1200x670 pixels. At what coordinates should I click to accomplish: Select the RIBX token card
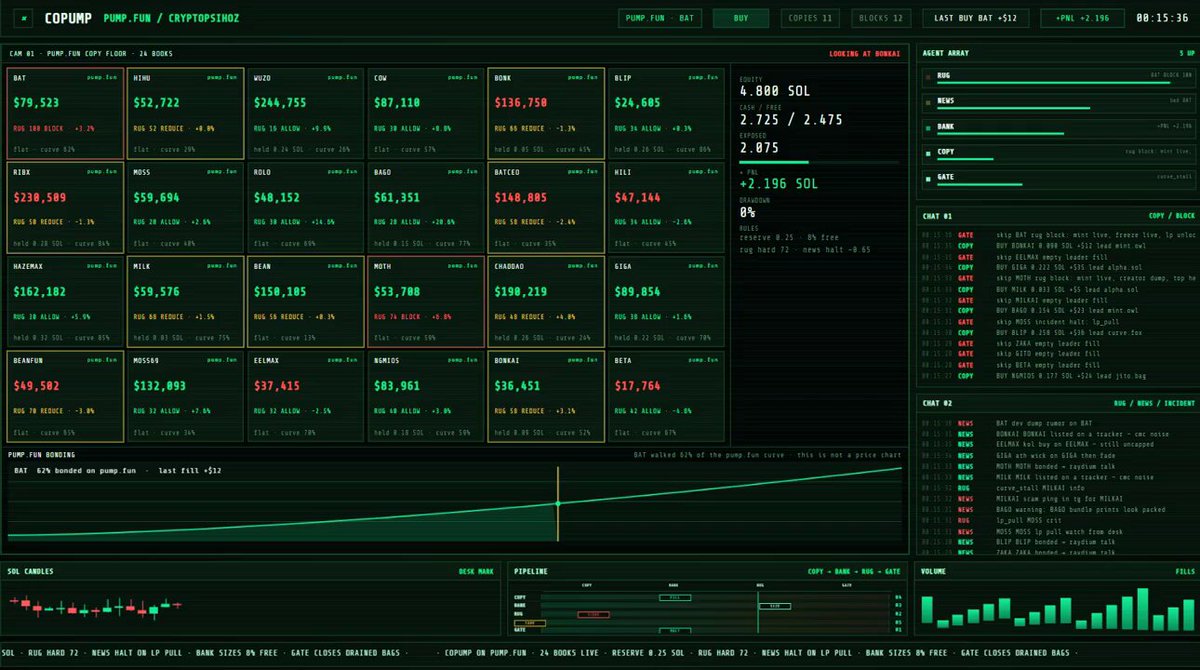pos(65,207)
